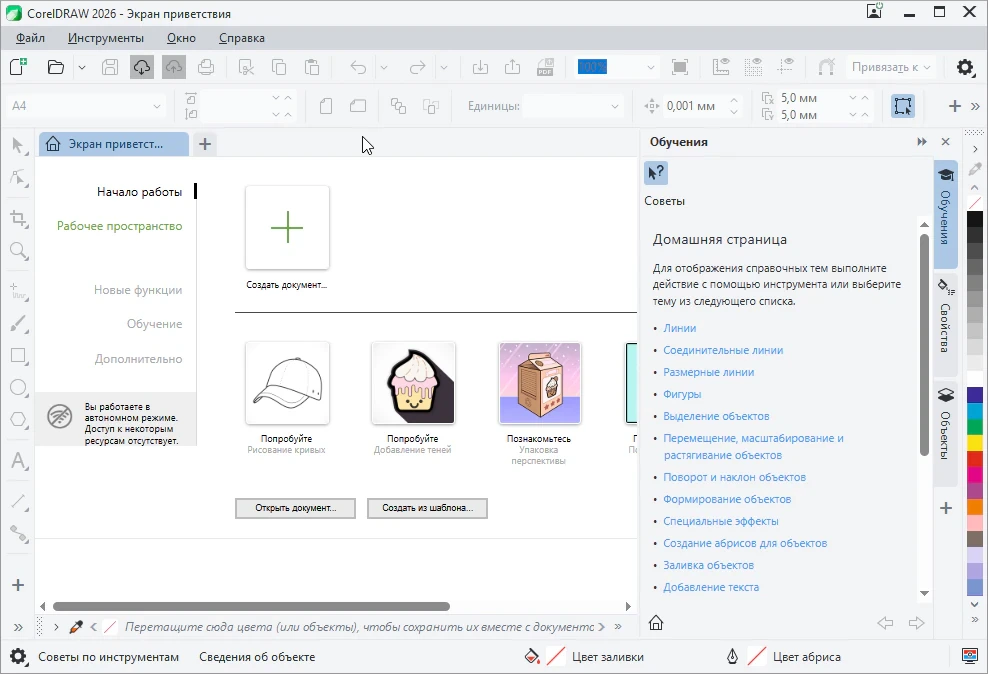The width and height of the screenshot is (988, 674).
Task: Click the full-screen preview icon
Action: (680, 67)
